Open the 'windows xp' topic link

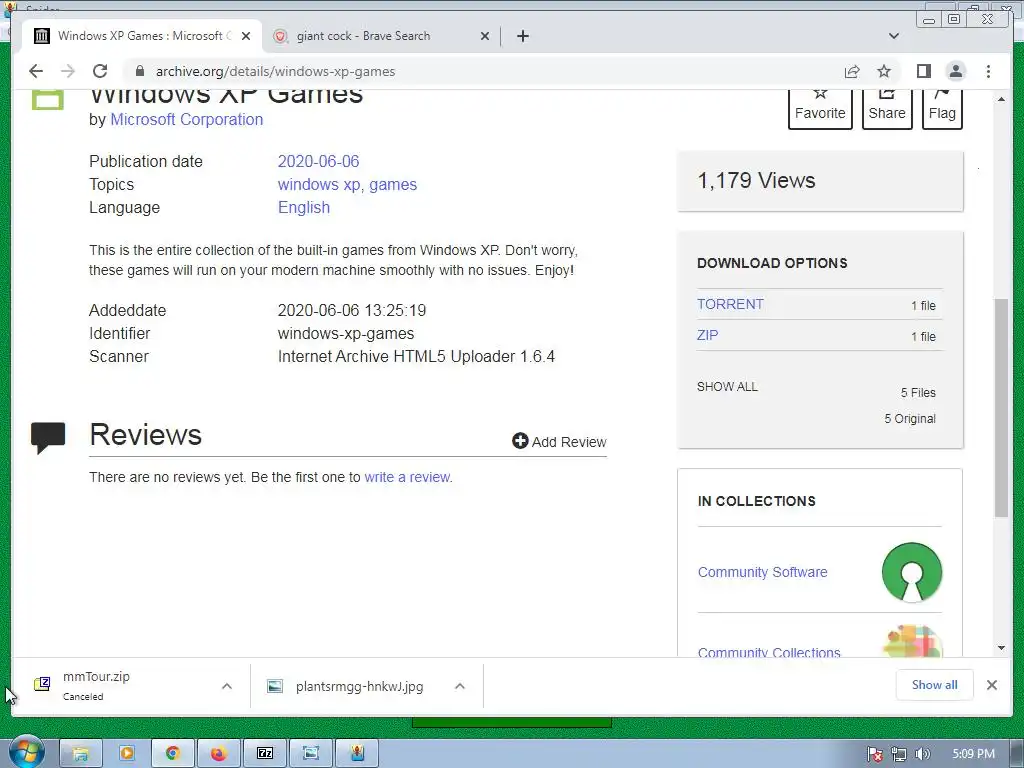click(x=319, y=185)
